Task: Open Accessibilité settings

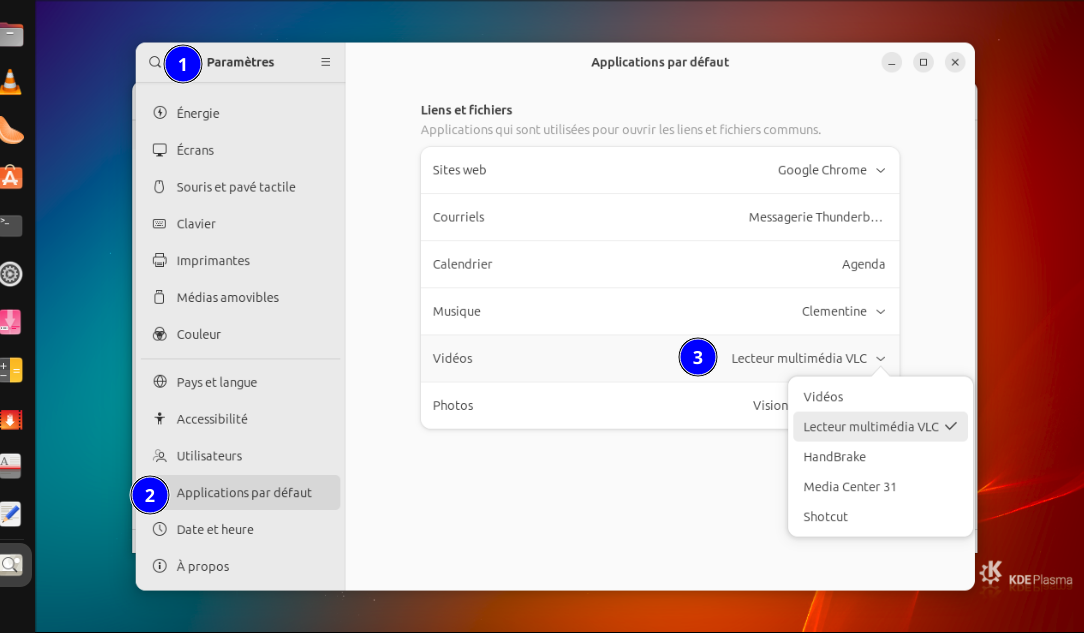Action: point(241,419)
